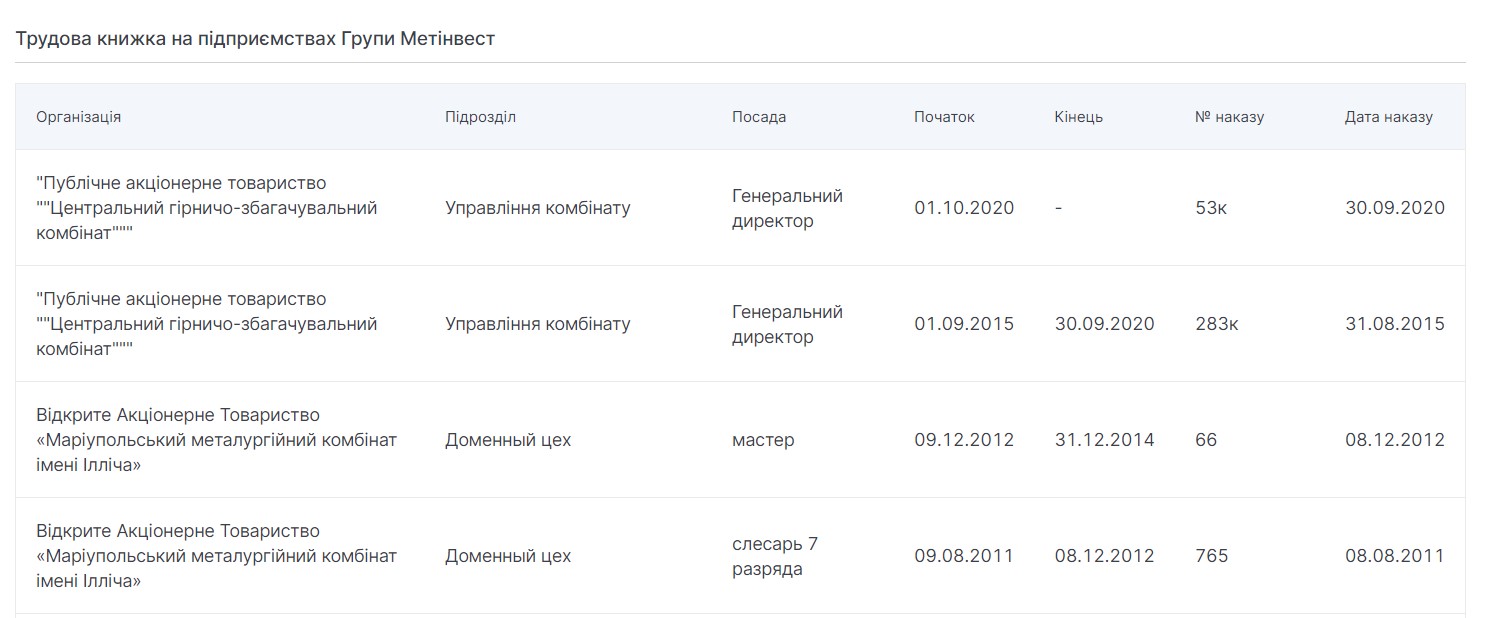Select the section title Трудова книжка
1491x618 pixels.
[x=255, y=40]
